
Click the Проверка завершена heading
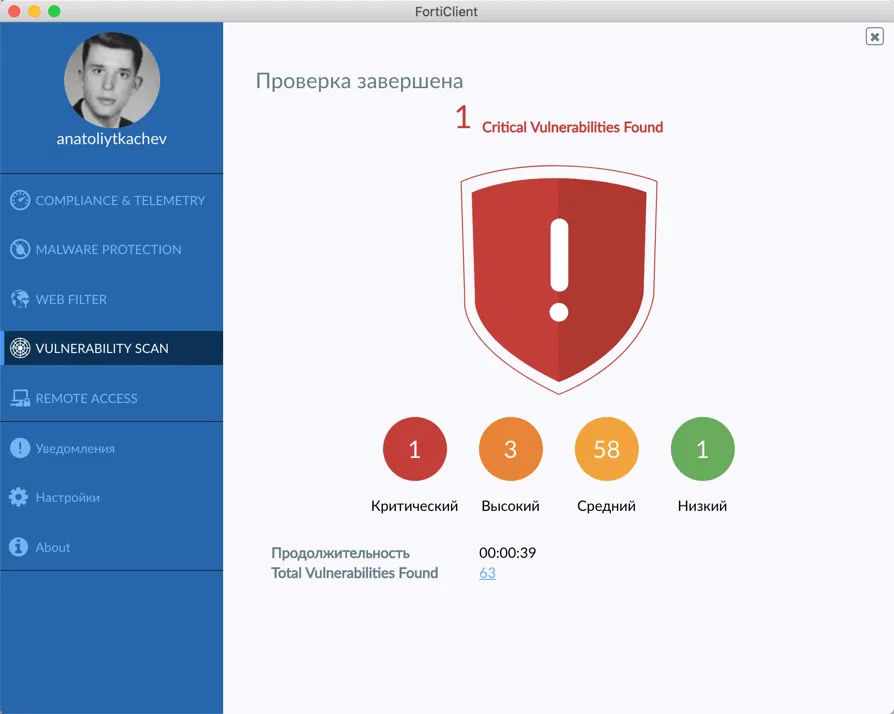tap(359, 81)
